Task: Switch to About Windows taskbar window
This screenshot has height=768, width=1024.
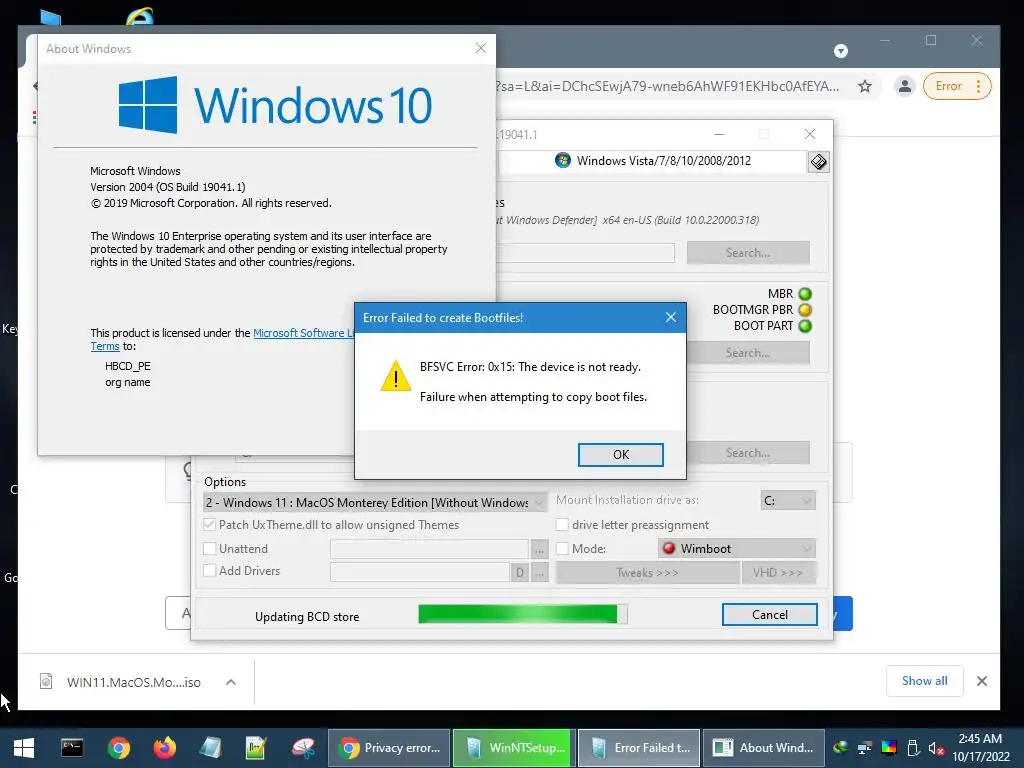Action: (763, 748)
